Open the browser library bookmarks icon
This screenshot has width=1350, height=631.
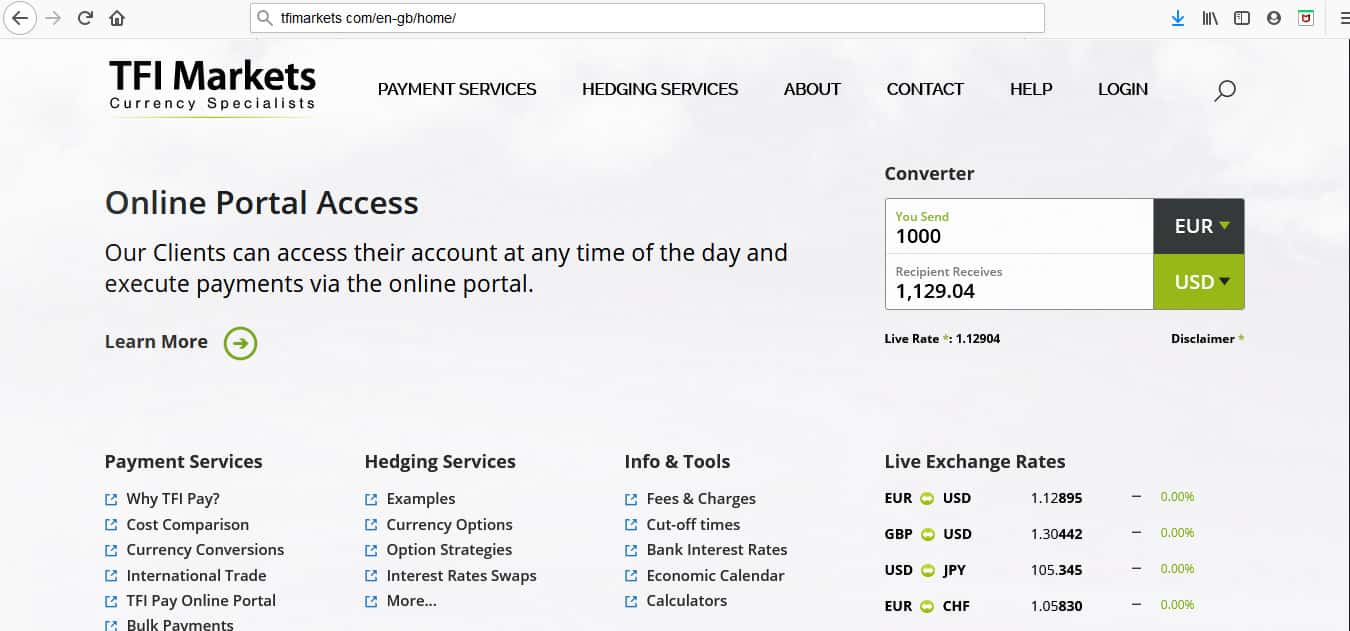click(x=1209, y=18)
